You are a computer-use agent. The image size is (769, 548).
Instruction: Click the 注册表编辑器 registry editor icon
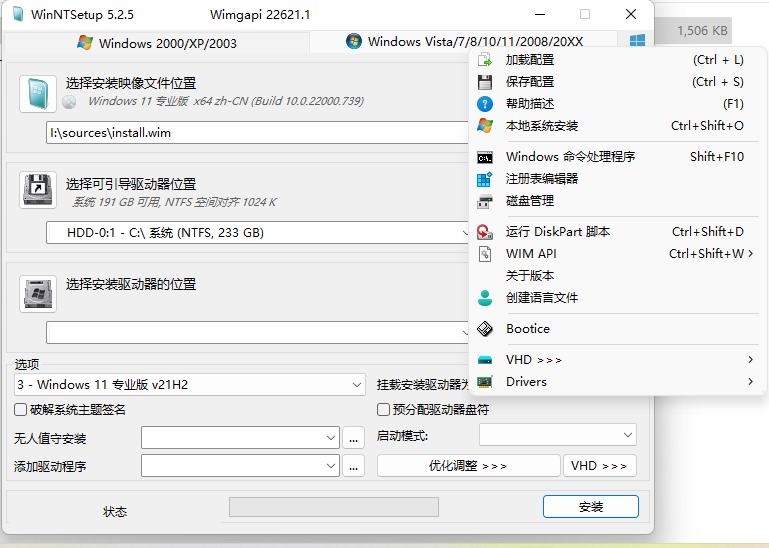485,179
